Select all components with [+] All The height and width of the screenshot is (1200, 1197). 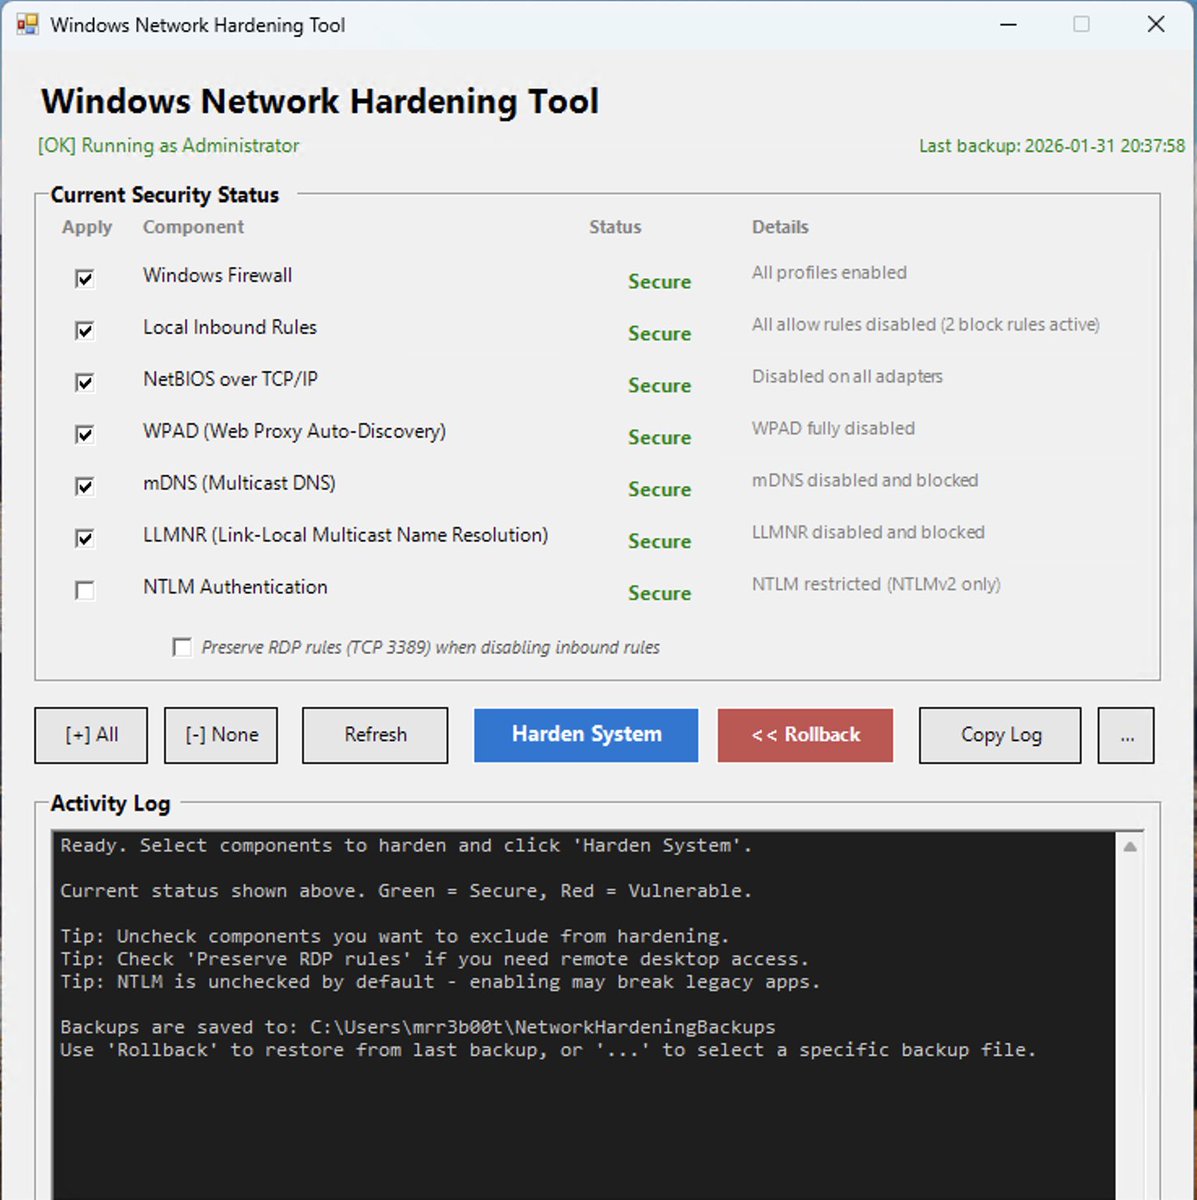(90, 735)
